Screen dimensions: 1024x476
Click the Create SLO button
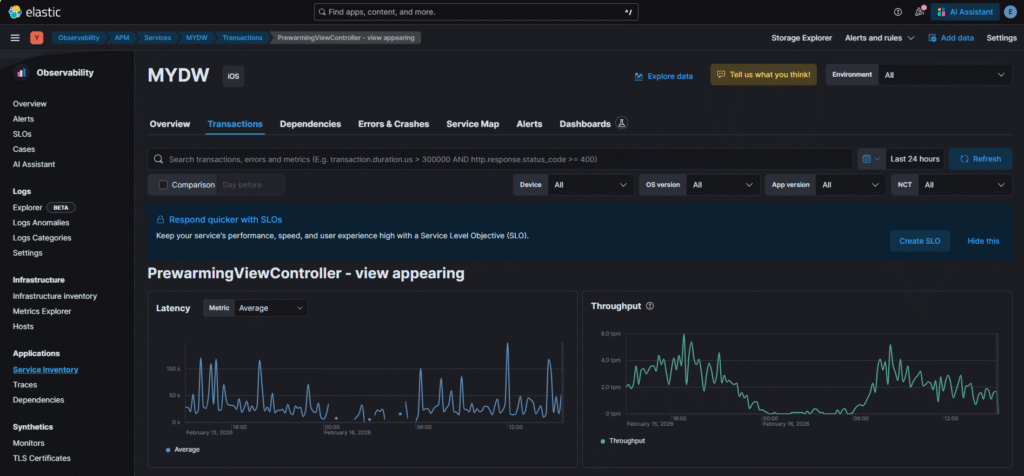point(920,241)
